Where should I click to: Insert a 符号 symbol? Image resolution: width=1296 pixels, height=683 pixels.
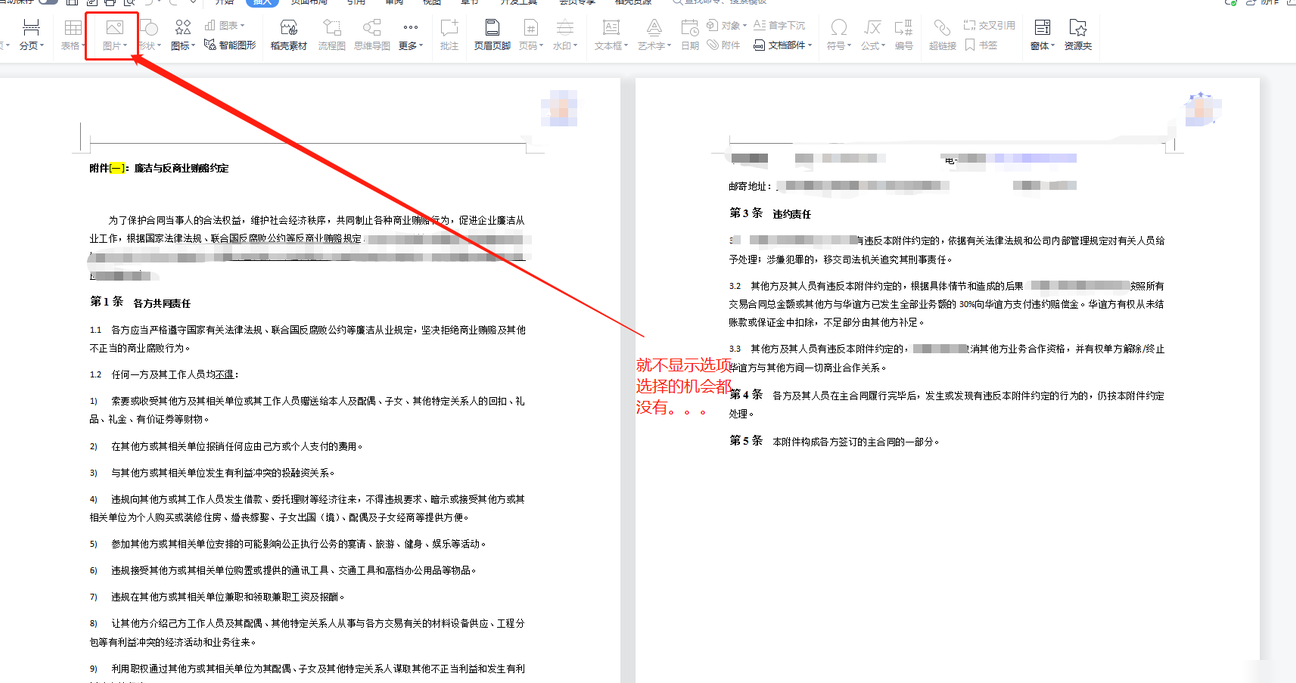click(838, 35)
